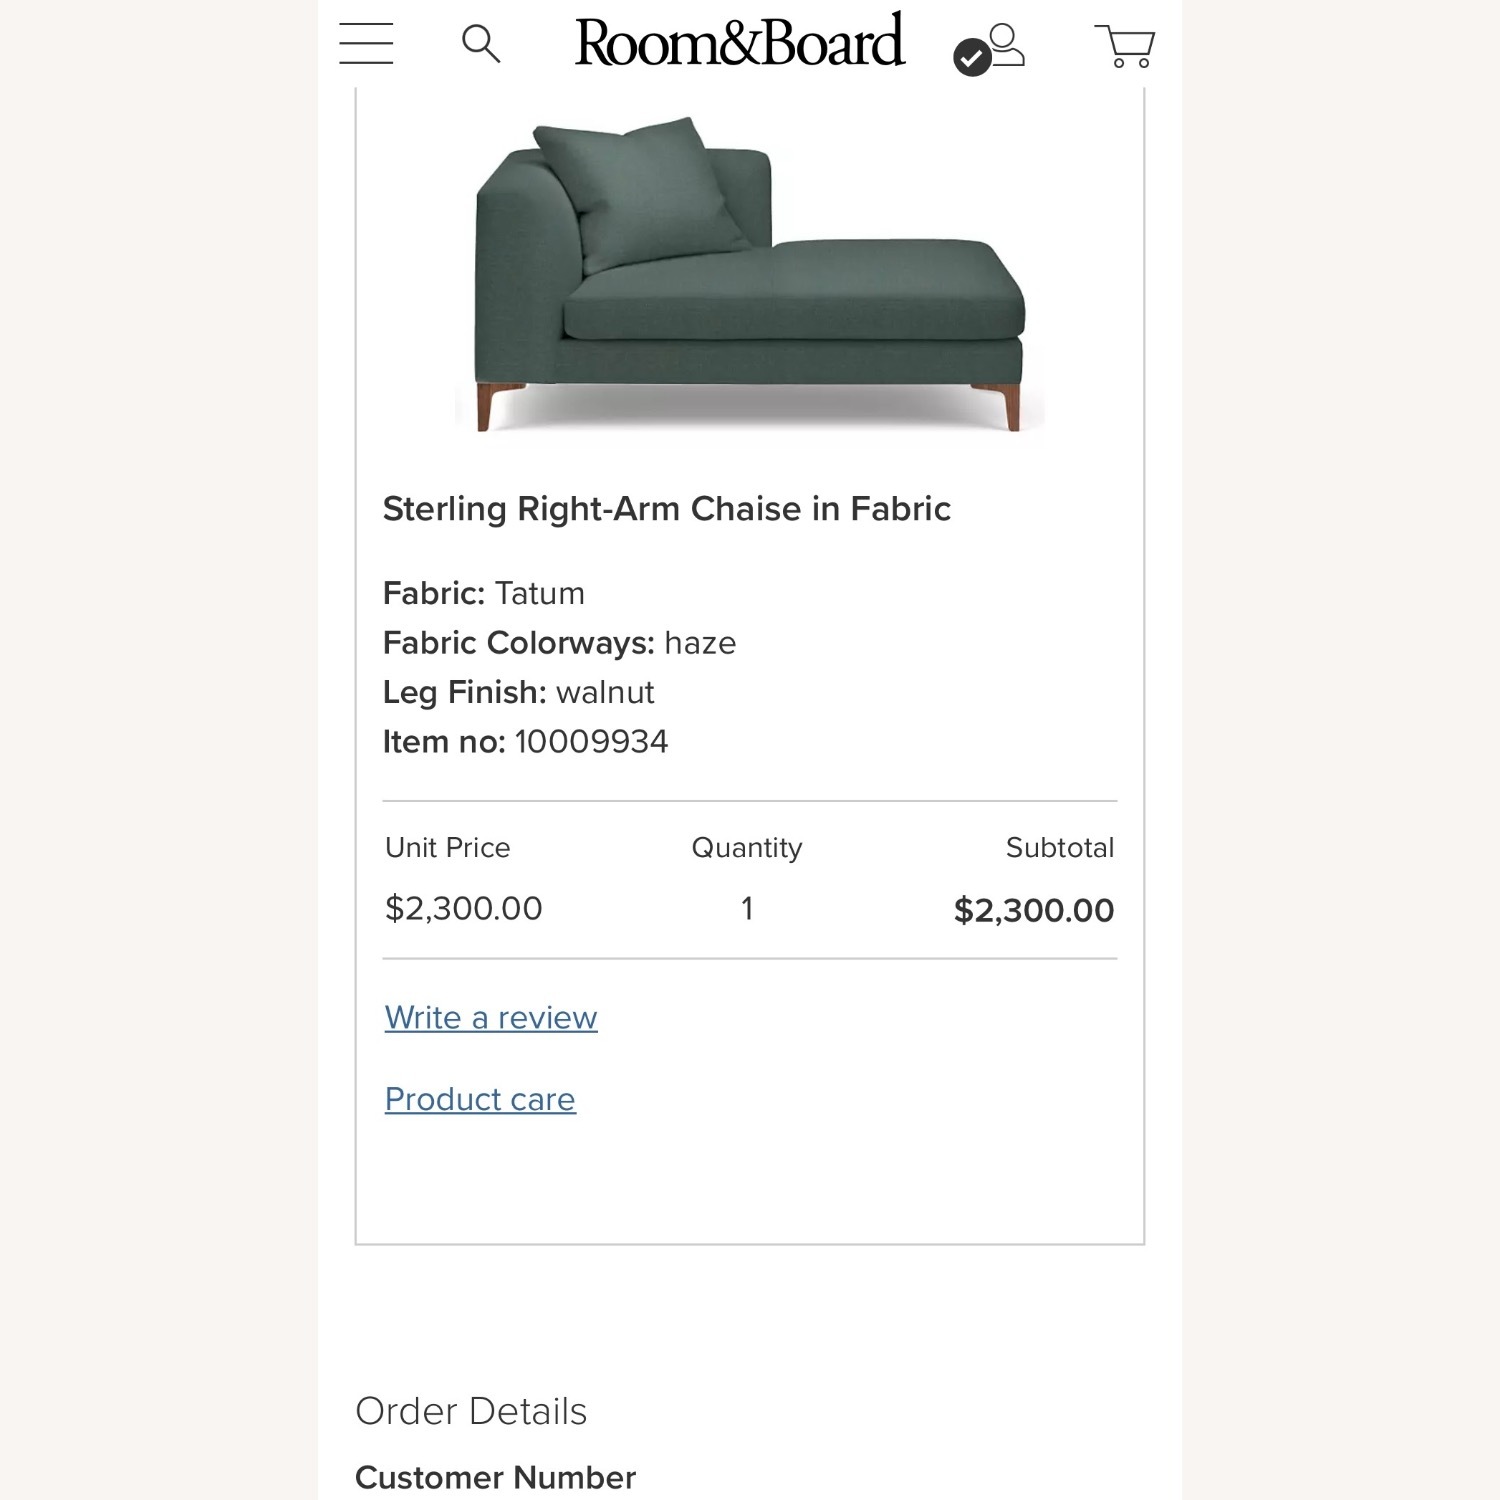Viewport: 1500px width, 1500px height.
Task: Click the Customer Number label
Action: point(494,1477)
